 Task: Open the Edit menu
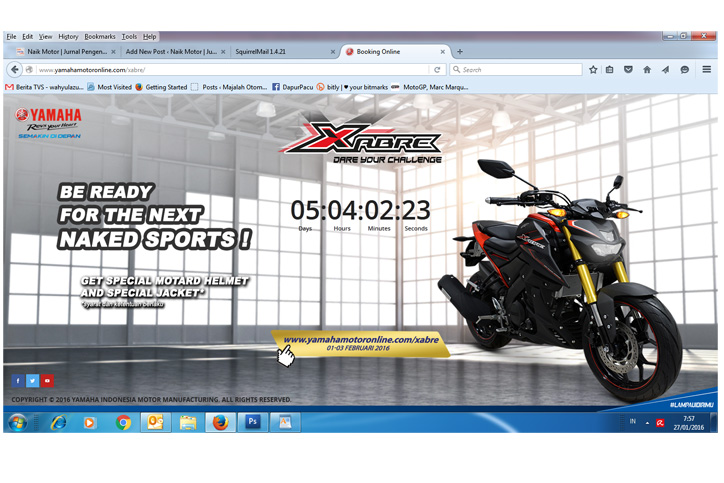(28, 36)
